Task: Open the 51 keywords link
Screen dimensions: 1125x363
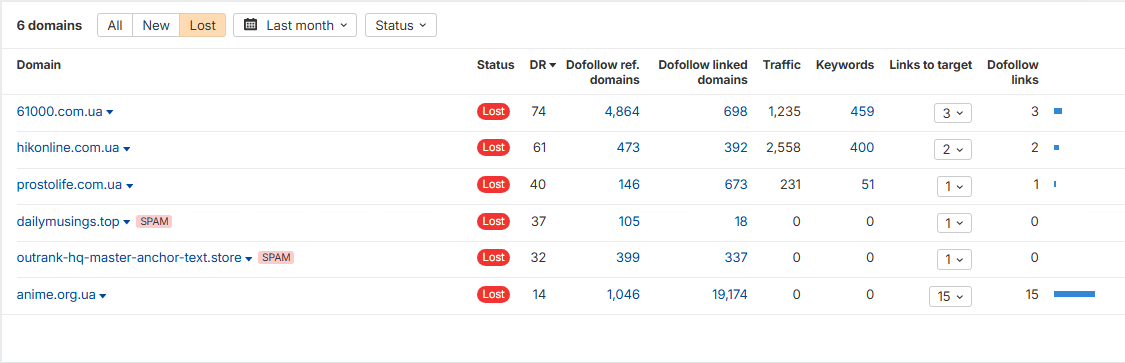Action: click(x=868, y=184)
